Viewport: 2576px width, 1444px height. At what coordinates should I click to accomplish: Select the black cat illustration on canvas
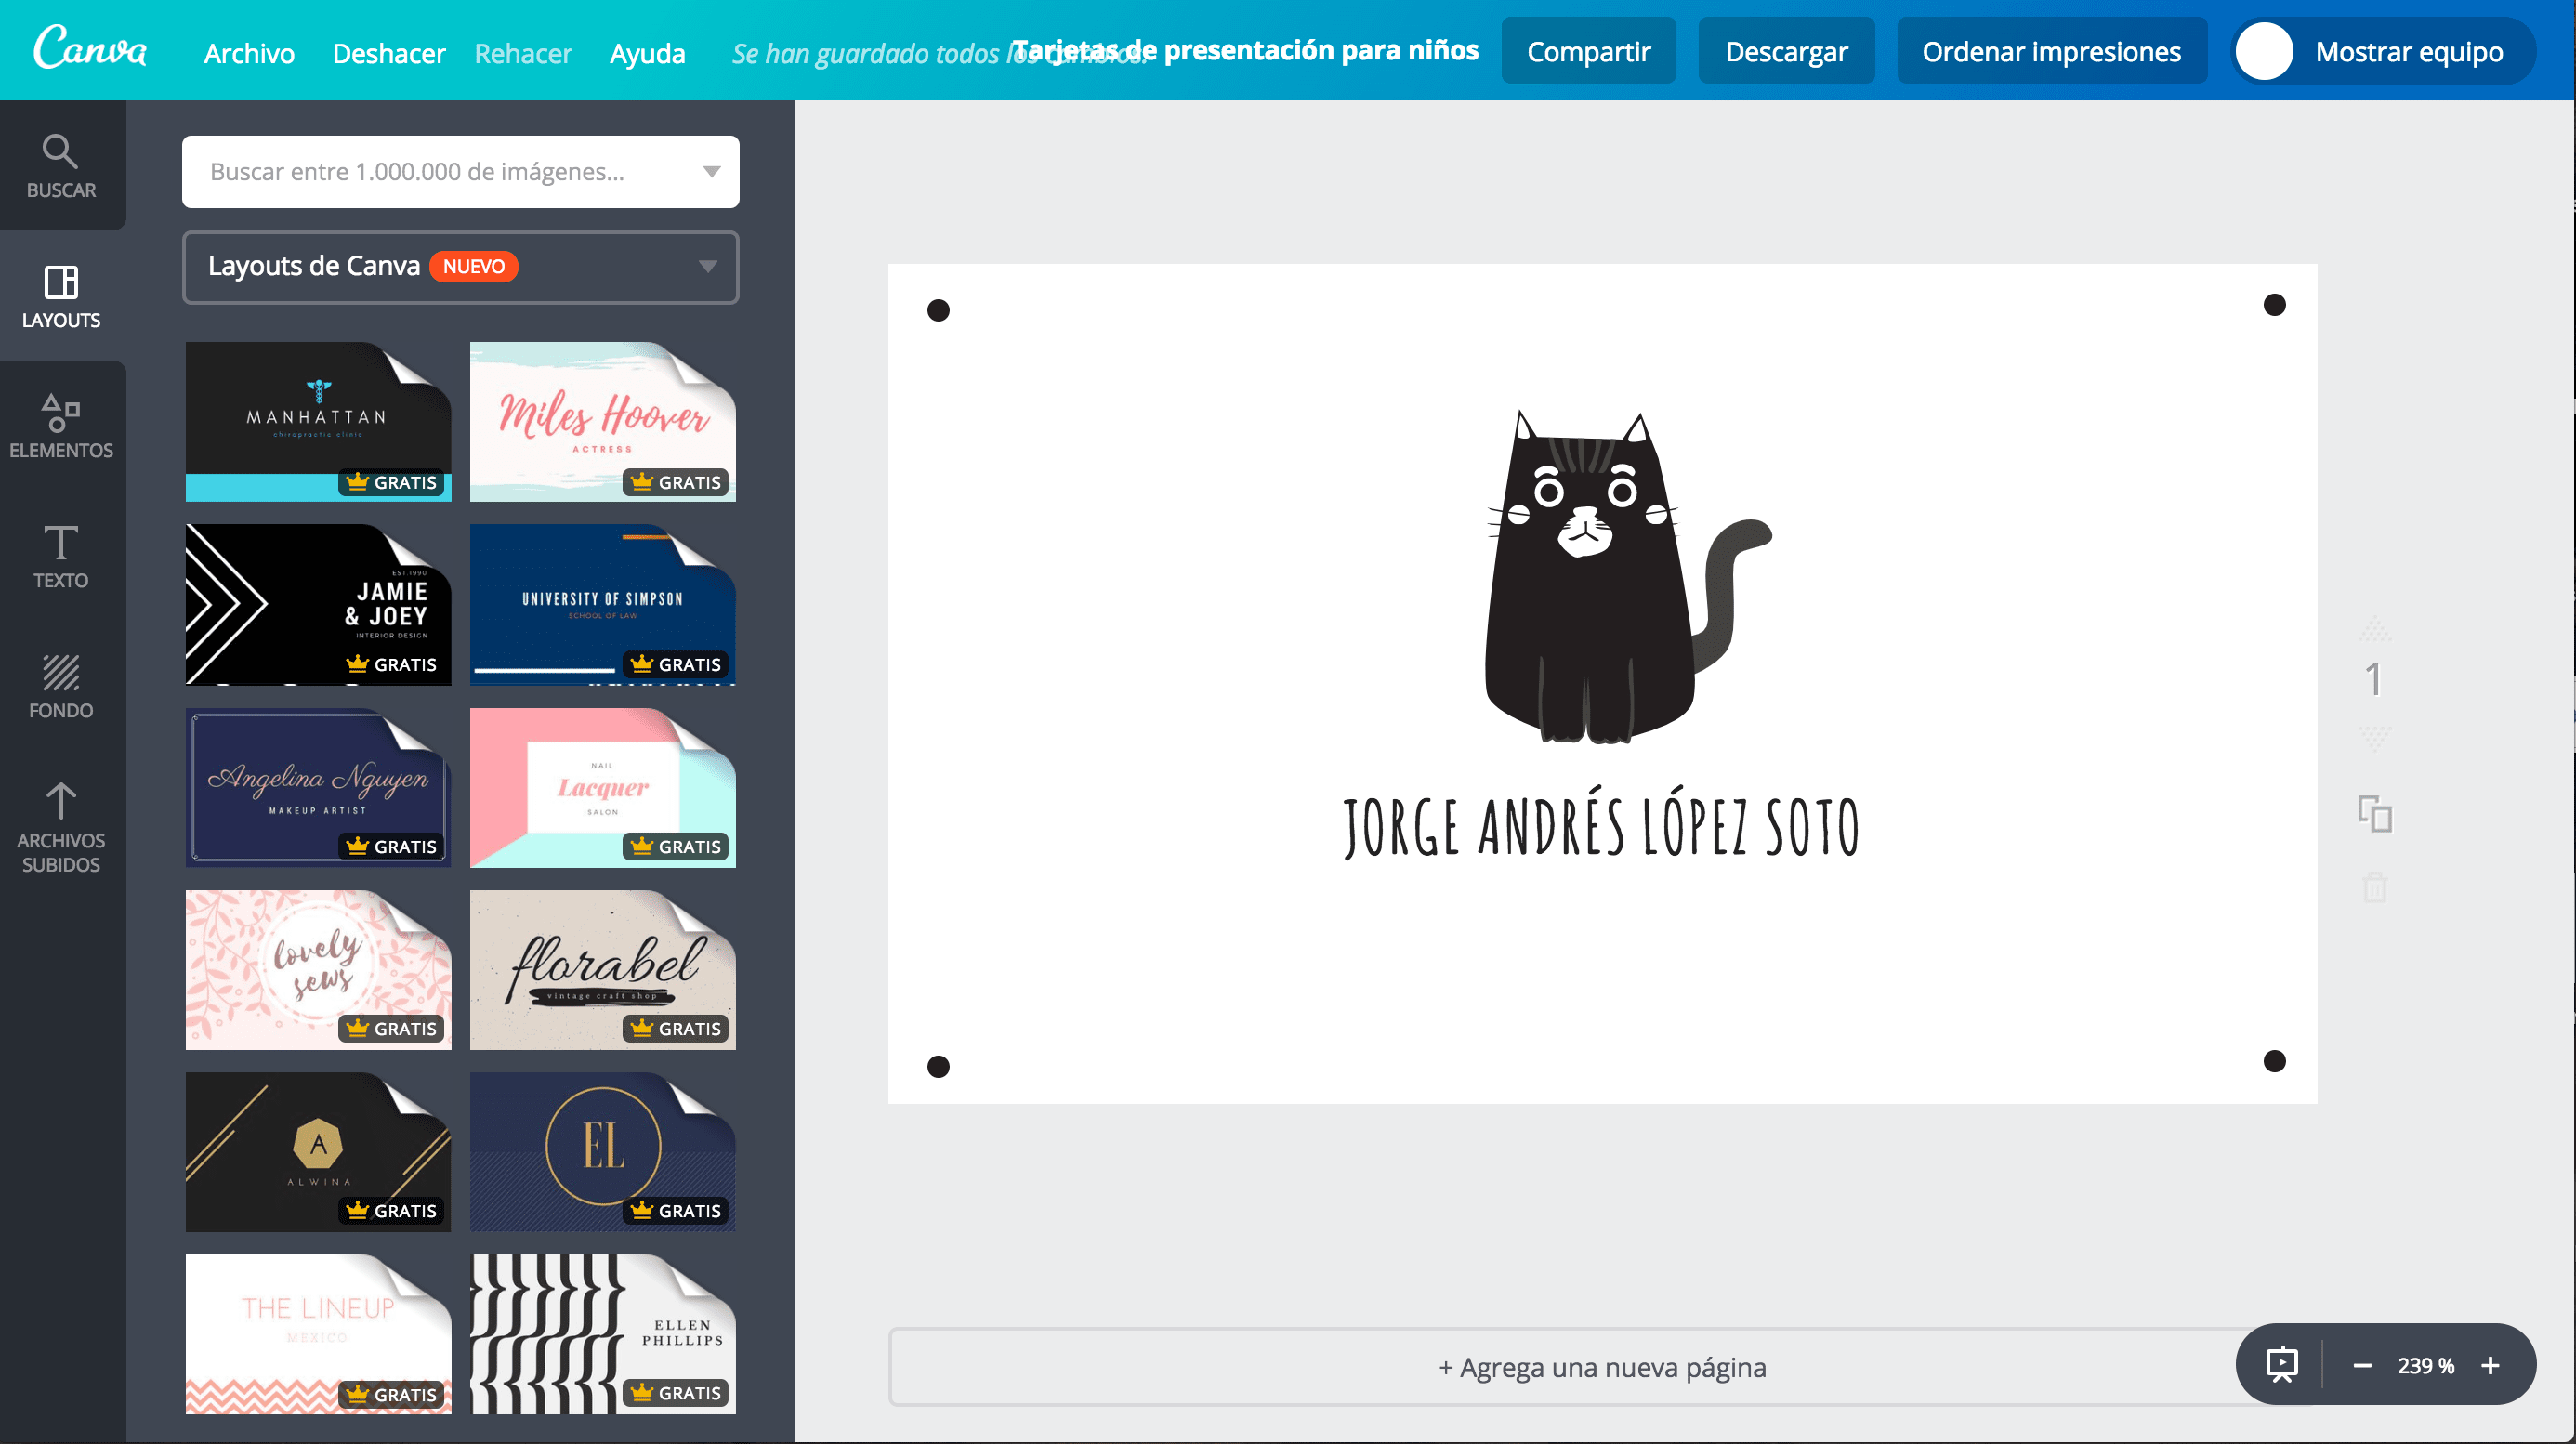click(x=1627, y=577)
